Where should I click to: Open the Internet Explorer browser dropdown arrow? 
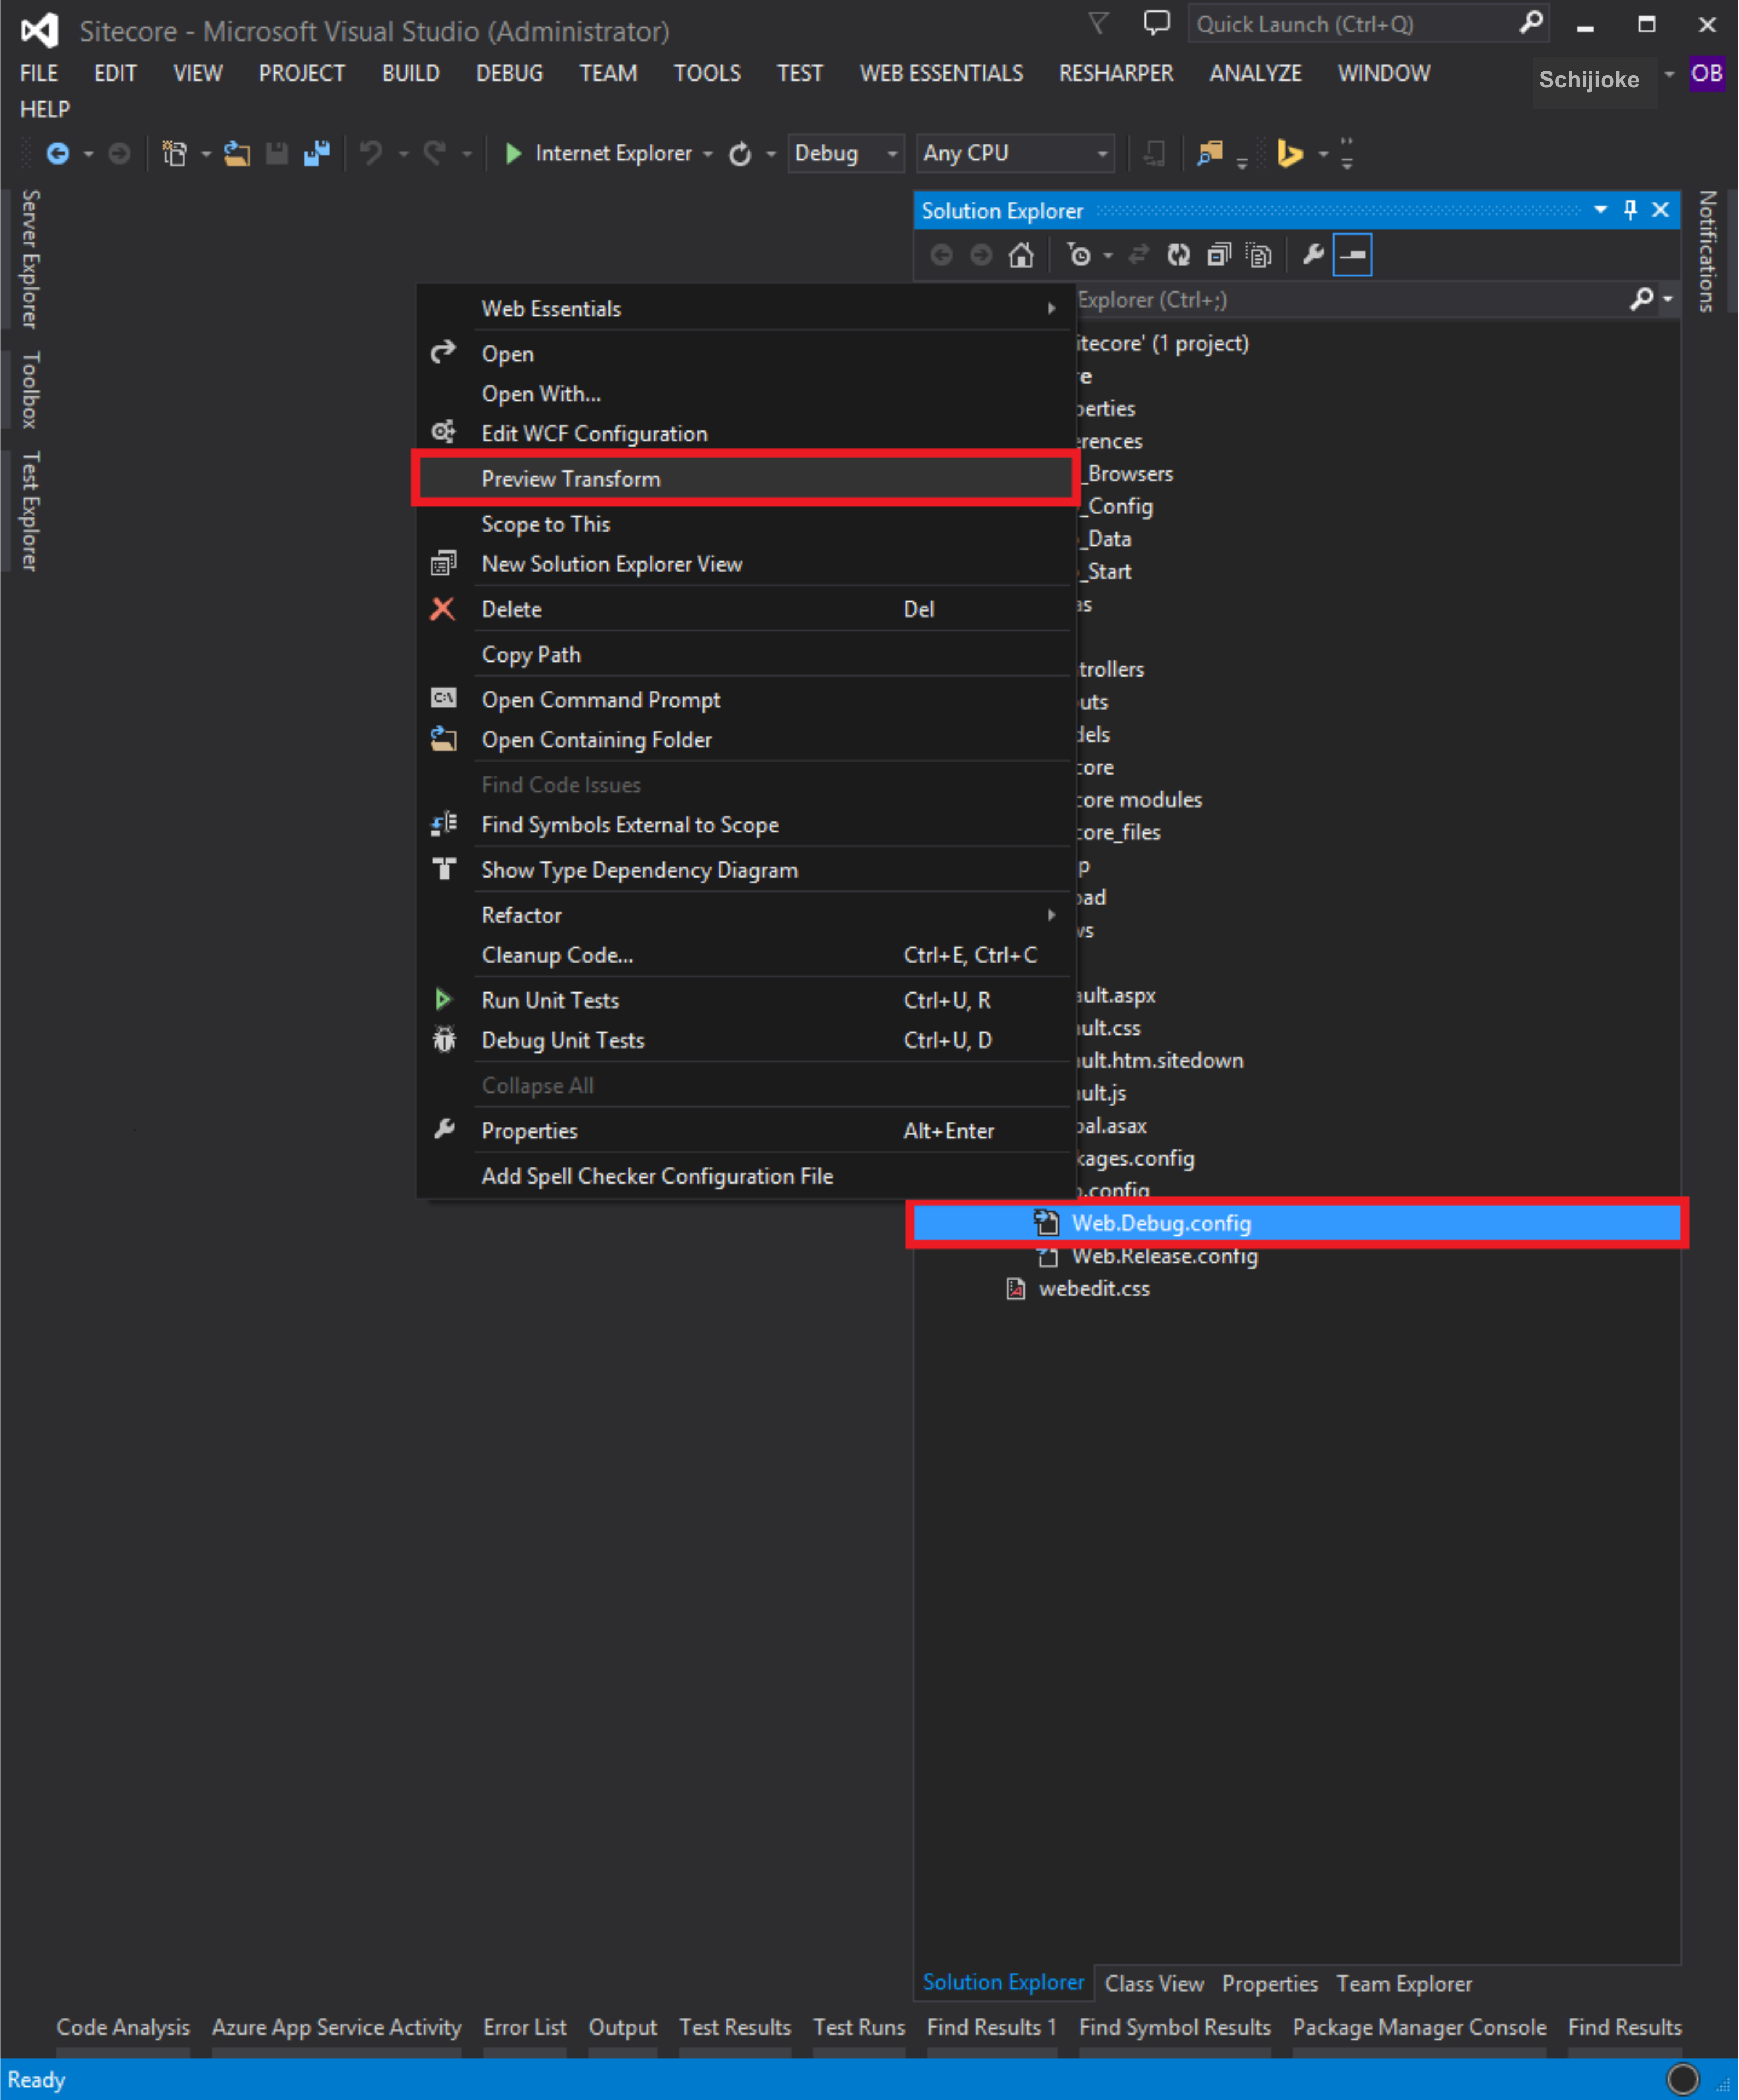pos(708,154)
